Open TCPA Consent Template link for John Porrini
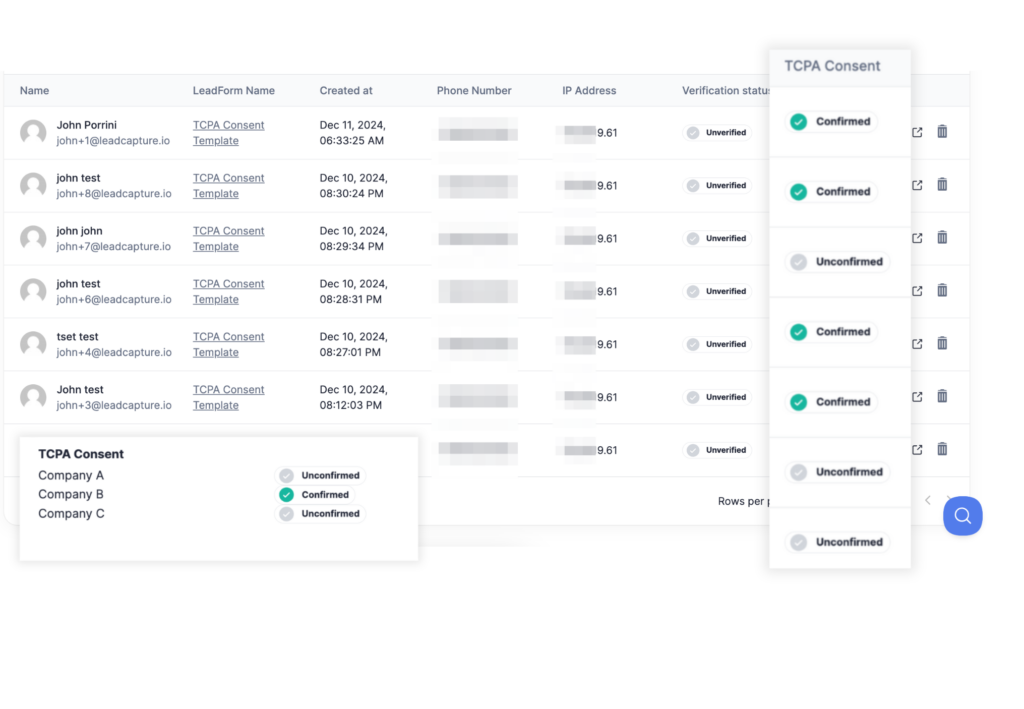The image size is (1024, 709). tap(228, 133)
